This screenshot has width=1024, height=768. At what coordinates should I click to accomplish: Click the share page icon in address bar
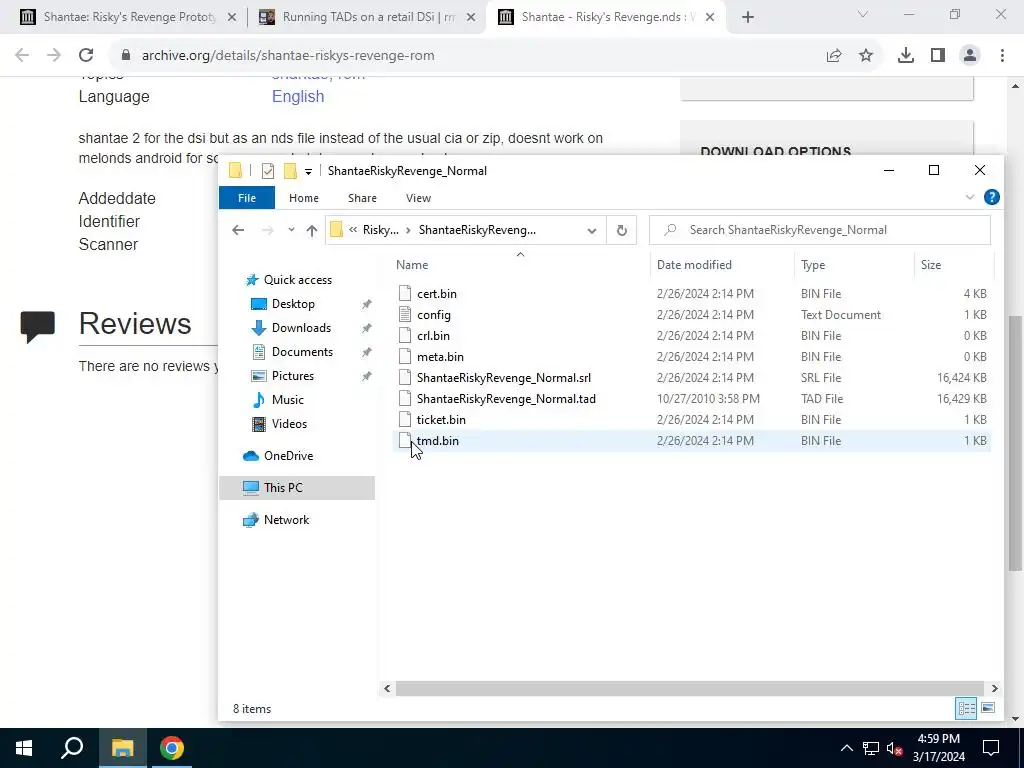click(x=834, y=56)
